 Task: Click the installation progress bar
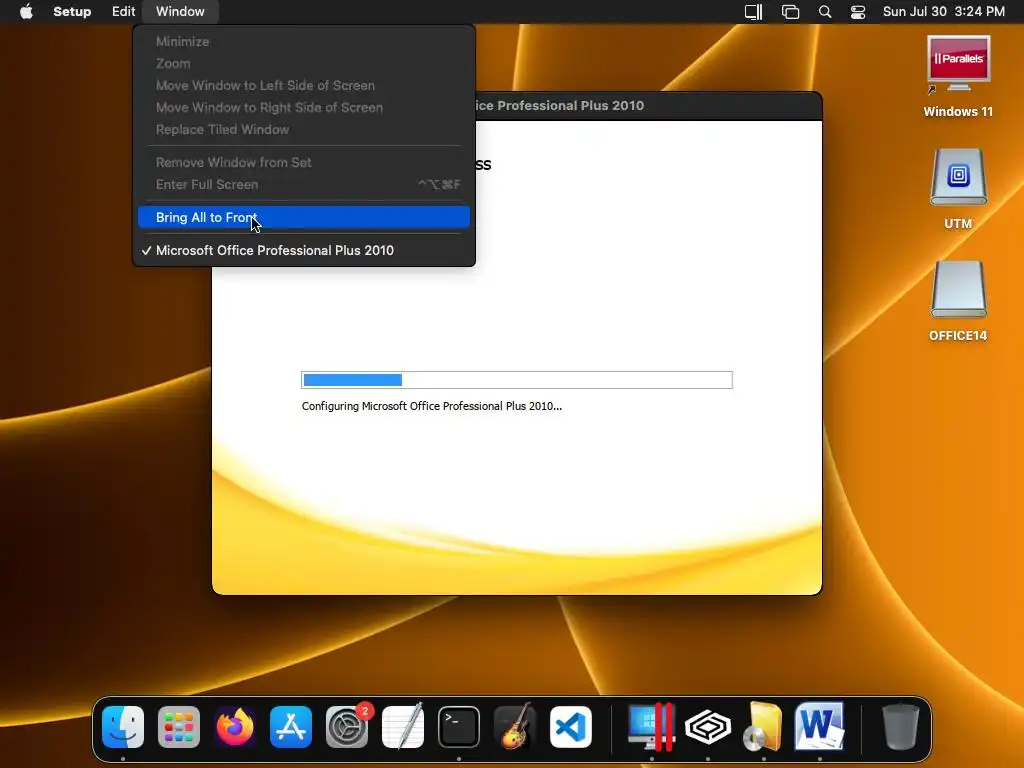517,380
